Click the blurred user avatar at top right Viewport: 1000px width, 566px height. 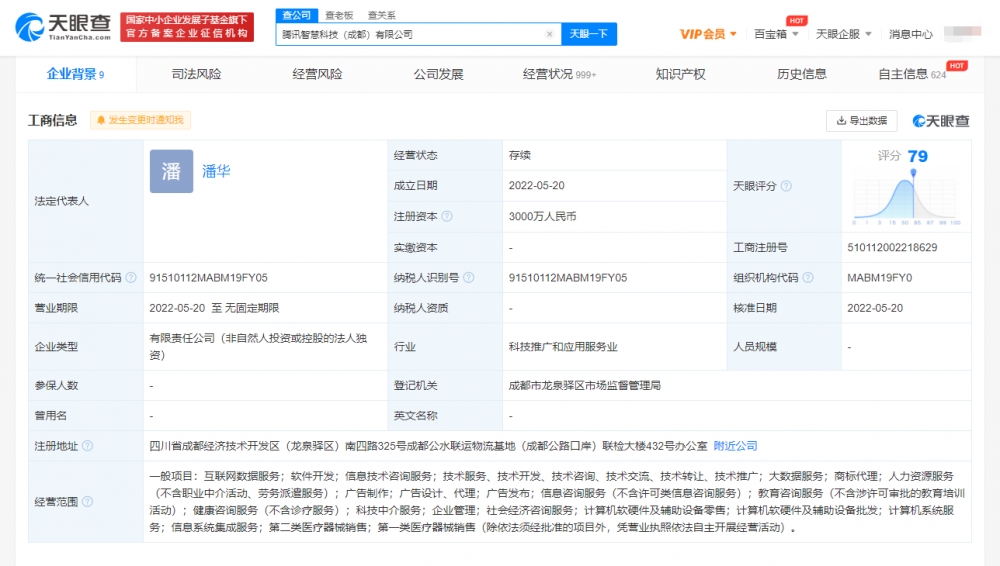click(962, 33)
